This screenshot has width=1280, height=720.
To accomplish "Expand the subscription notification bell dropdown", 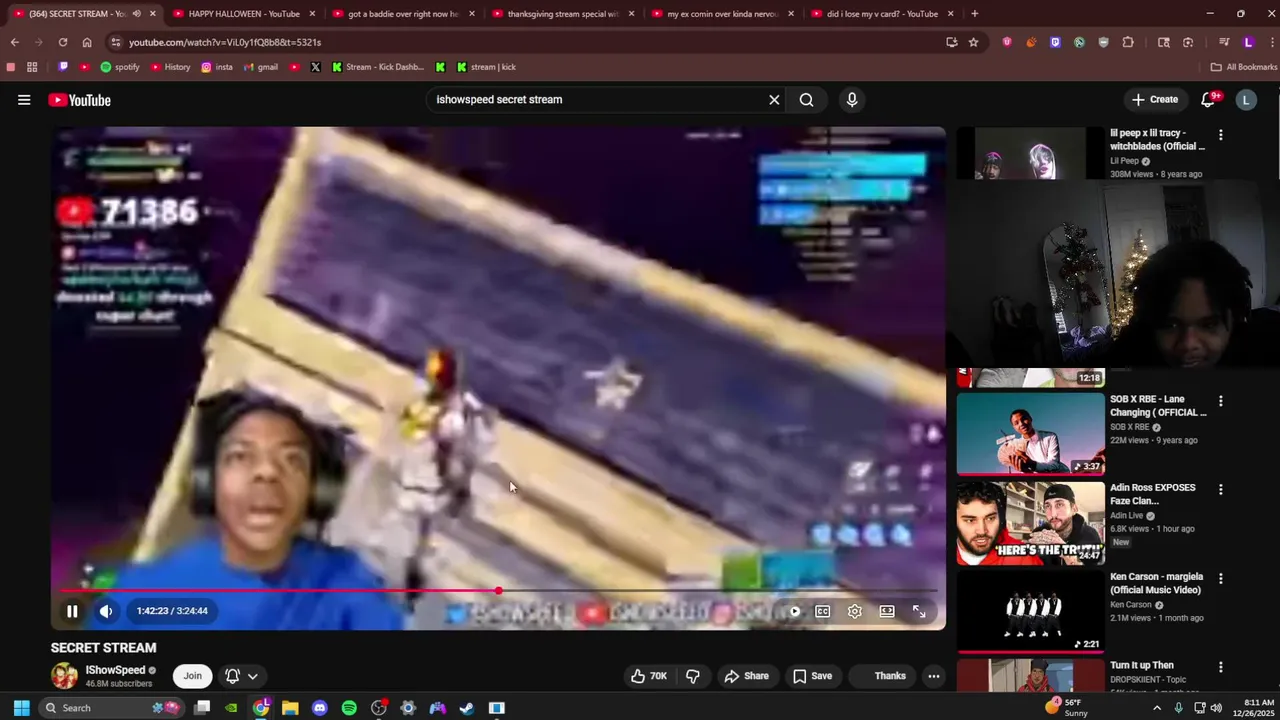I will click(x=241, y=676).
